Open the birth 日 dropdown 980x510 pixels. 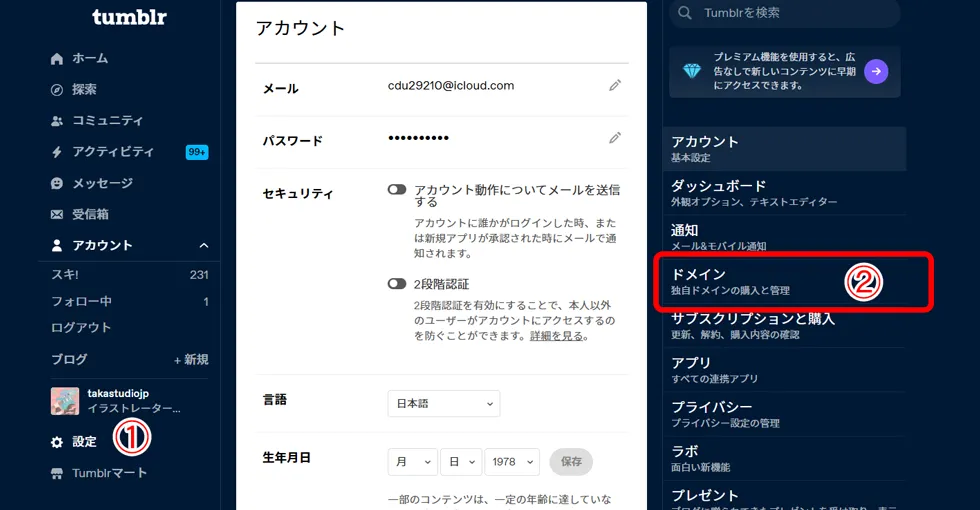tap(461, 462)
